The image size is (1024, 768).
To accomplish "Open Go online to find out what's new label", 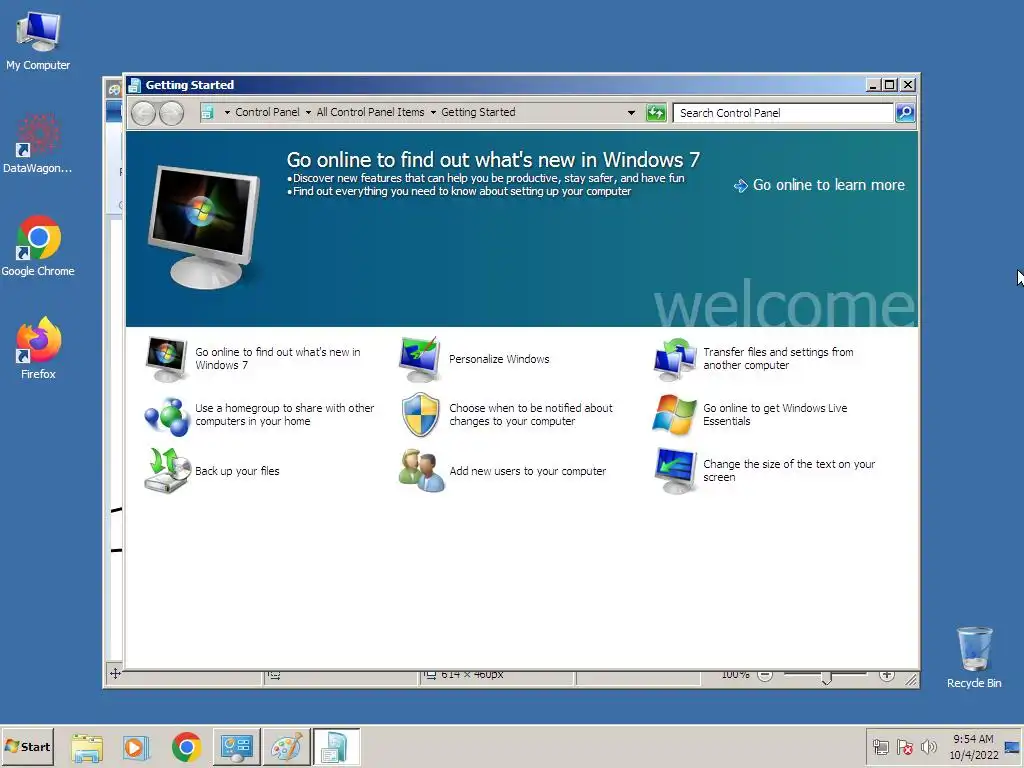I will tap(278, 359).
